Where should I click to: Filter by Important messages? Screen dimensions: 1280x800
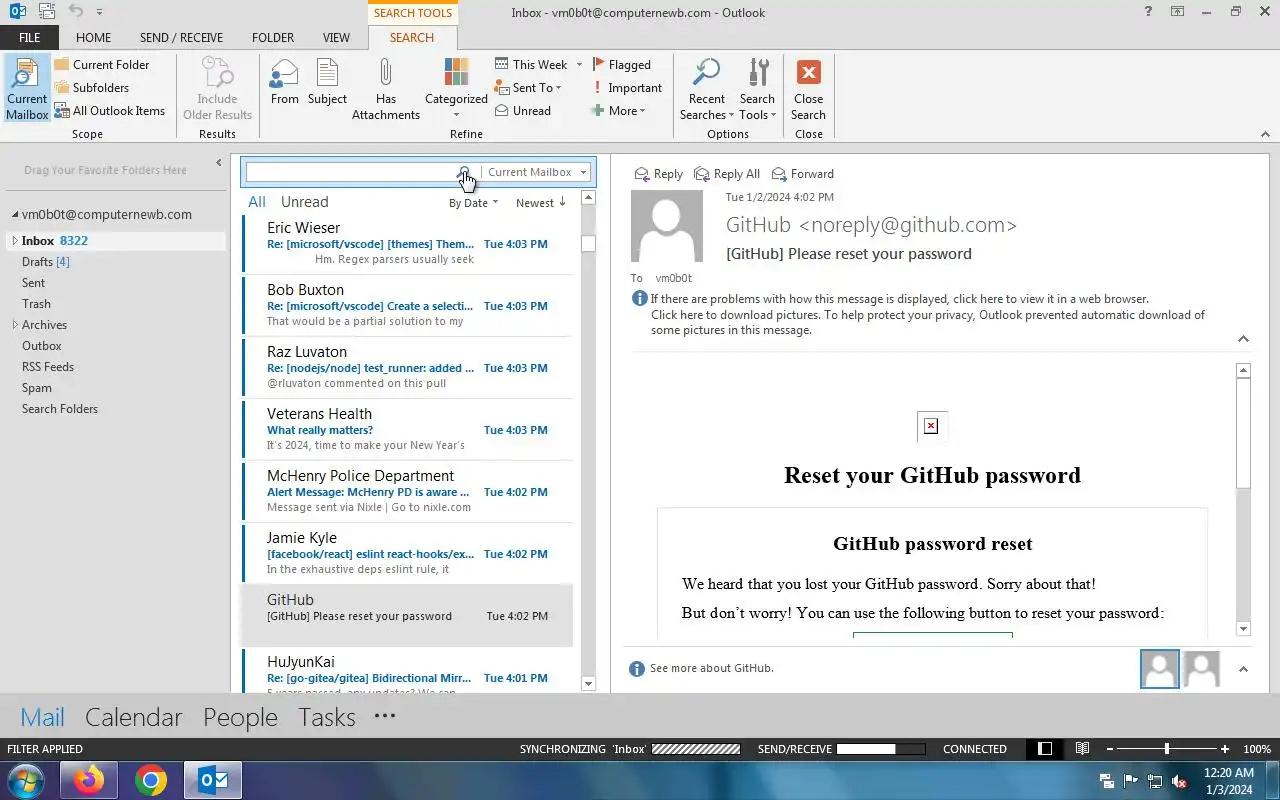click(627, 87)
